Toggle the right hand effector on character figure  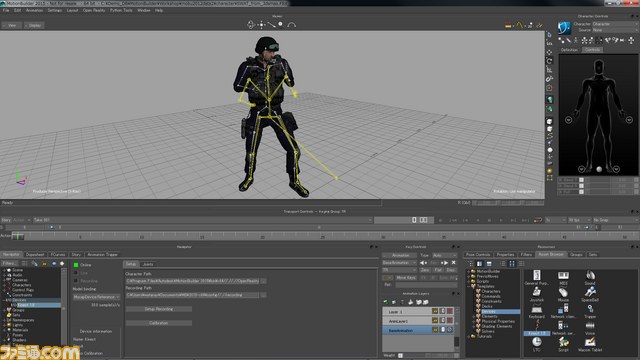coord(568,120)
